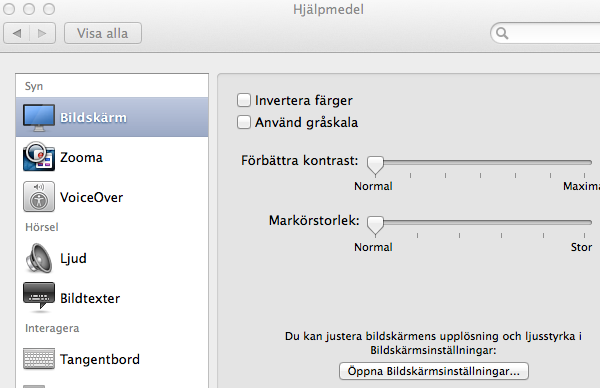Viewport: 600px width, 388px height.
Task: Select the Zooma label in sidebar
Action: 81,157
